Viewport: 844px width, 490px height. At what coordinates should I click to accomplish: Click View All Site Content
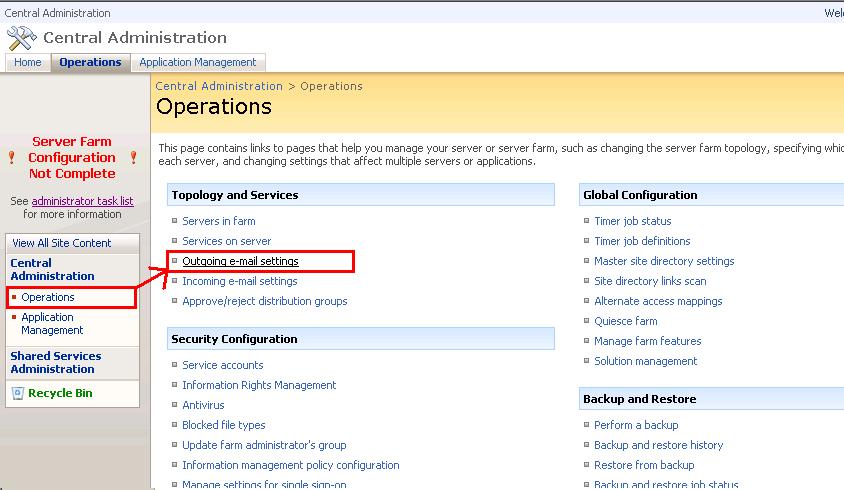coord(62,243)
